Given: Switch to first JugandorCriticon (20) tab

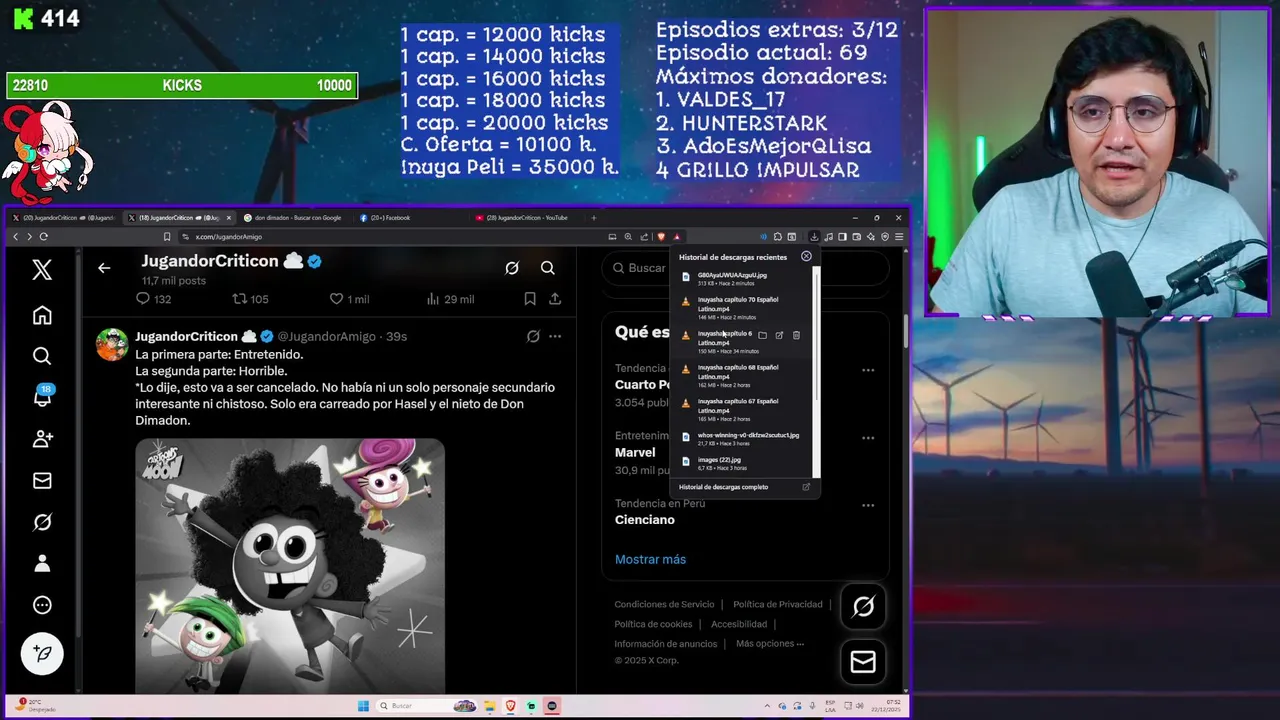Looking at the screenshot, I should click(62, 217).
